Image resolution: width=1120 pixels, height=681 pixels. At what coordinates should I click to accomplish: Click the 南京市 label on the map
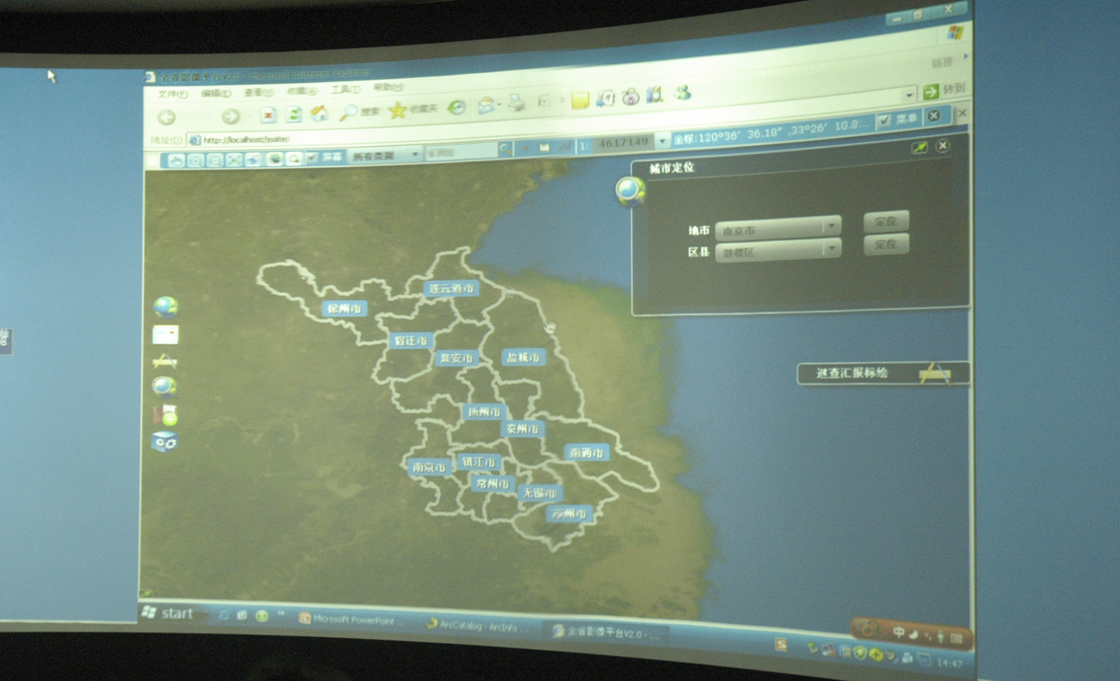tap(428, 466)
